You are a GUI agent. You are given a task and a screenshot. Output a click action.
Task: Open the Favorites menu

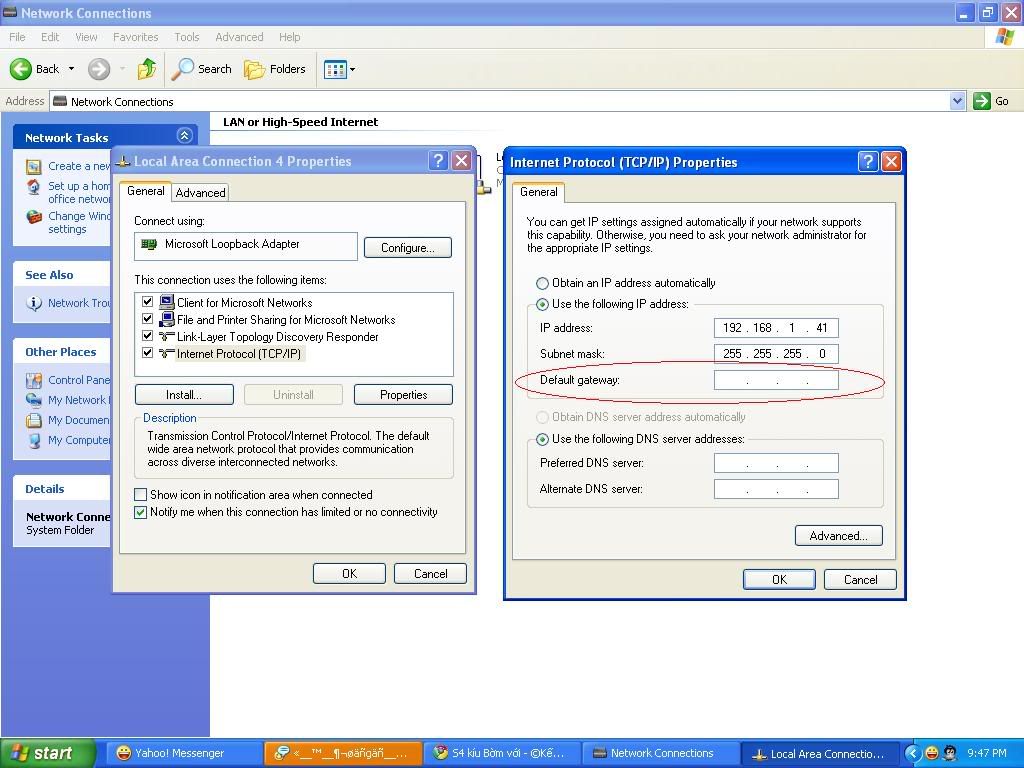[135, 37]
